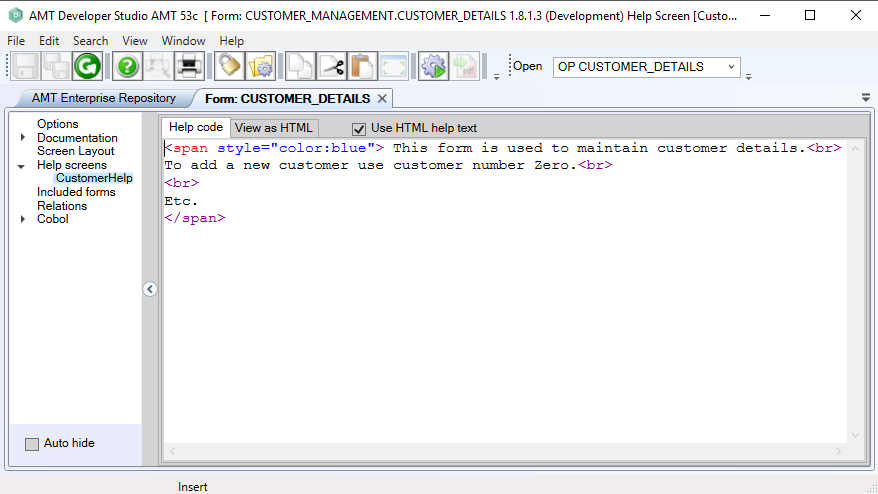Switch to the View as HTML tab
Screen dimensions: 878x494
pyautogui.click(x=273, y=128)
